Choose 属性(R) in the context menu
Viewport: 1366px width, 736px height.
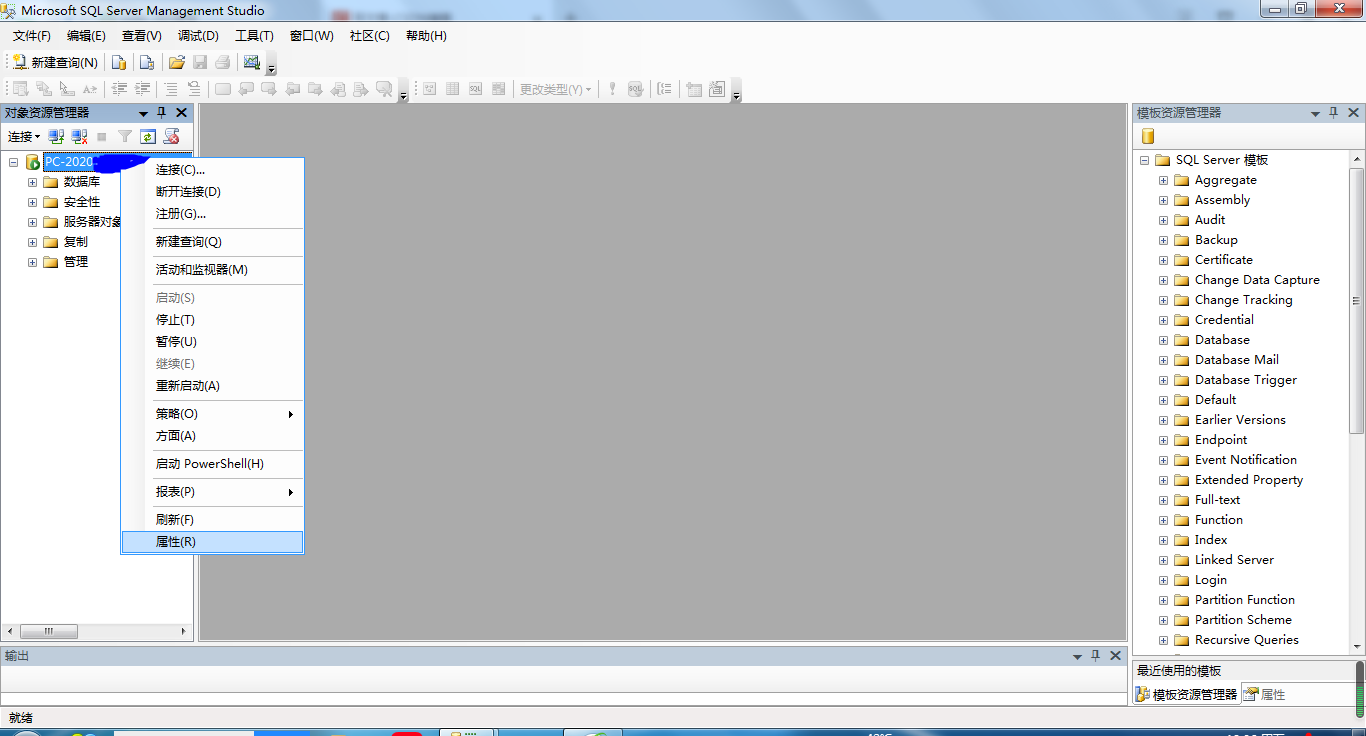pyautogui.click(x=212, y=542)
